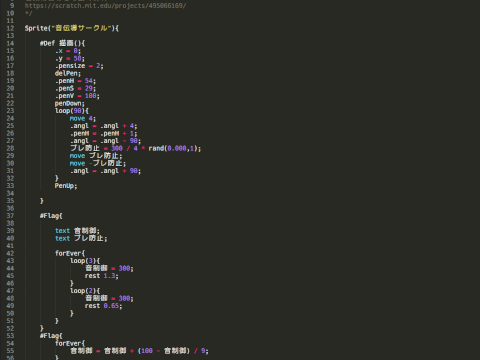This screenshot has width=480, height=360.
Task: Click the "loop(90){" header
Action: (72, 111)
